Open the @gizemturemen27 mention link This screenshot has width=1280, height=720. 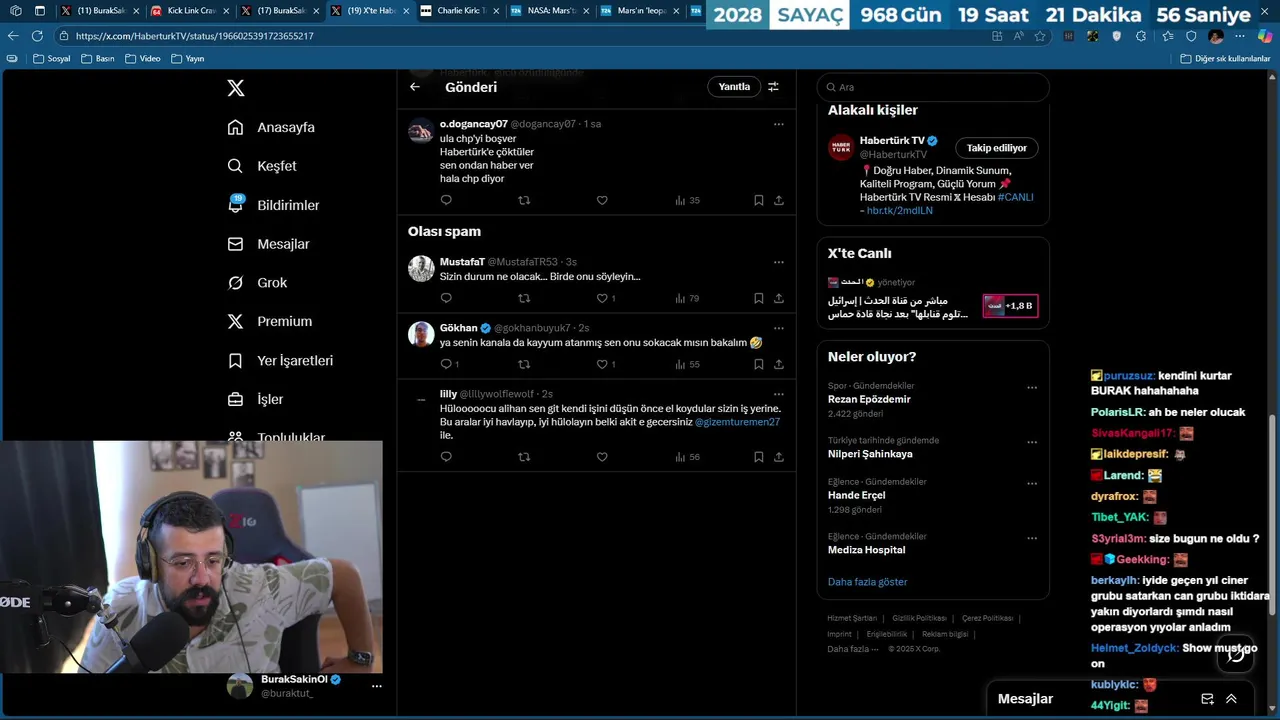click(x=737, y=422)
